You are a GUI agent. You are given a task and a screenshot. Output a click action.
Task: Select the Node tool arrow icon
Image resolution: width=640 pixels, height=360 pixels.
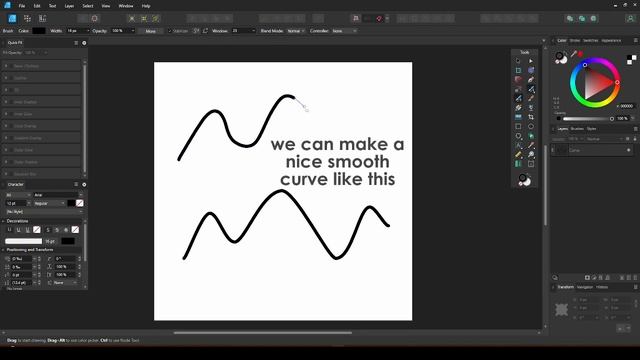531,61
